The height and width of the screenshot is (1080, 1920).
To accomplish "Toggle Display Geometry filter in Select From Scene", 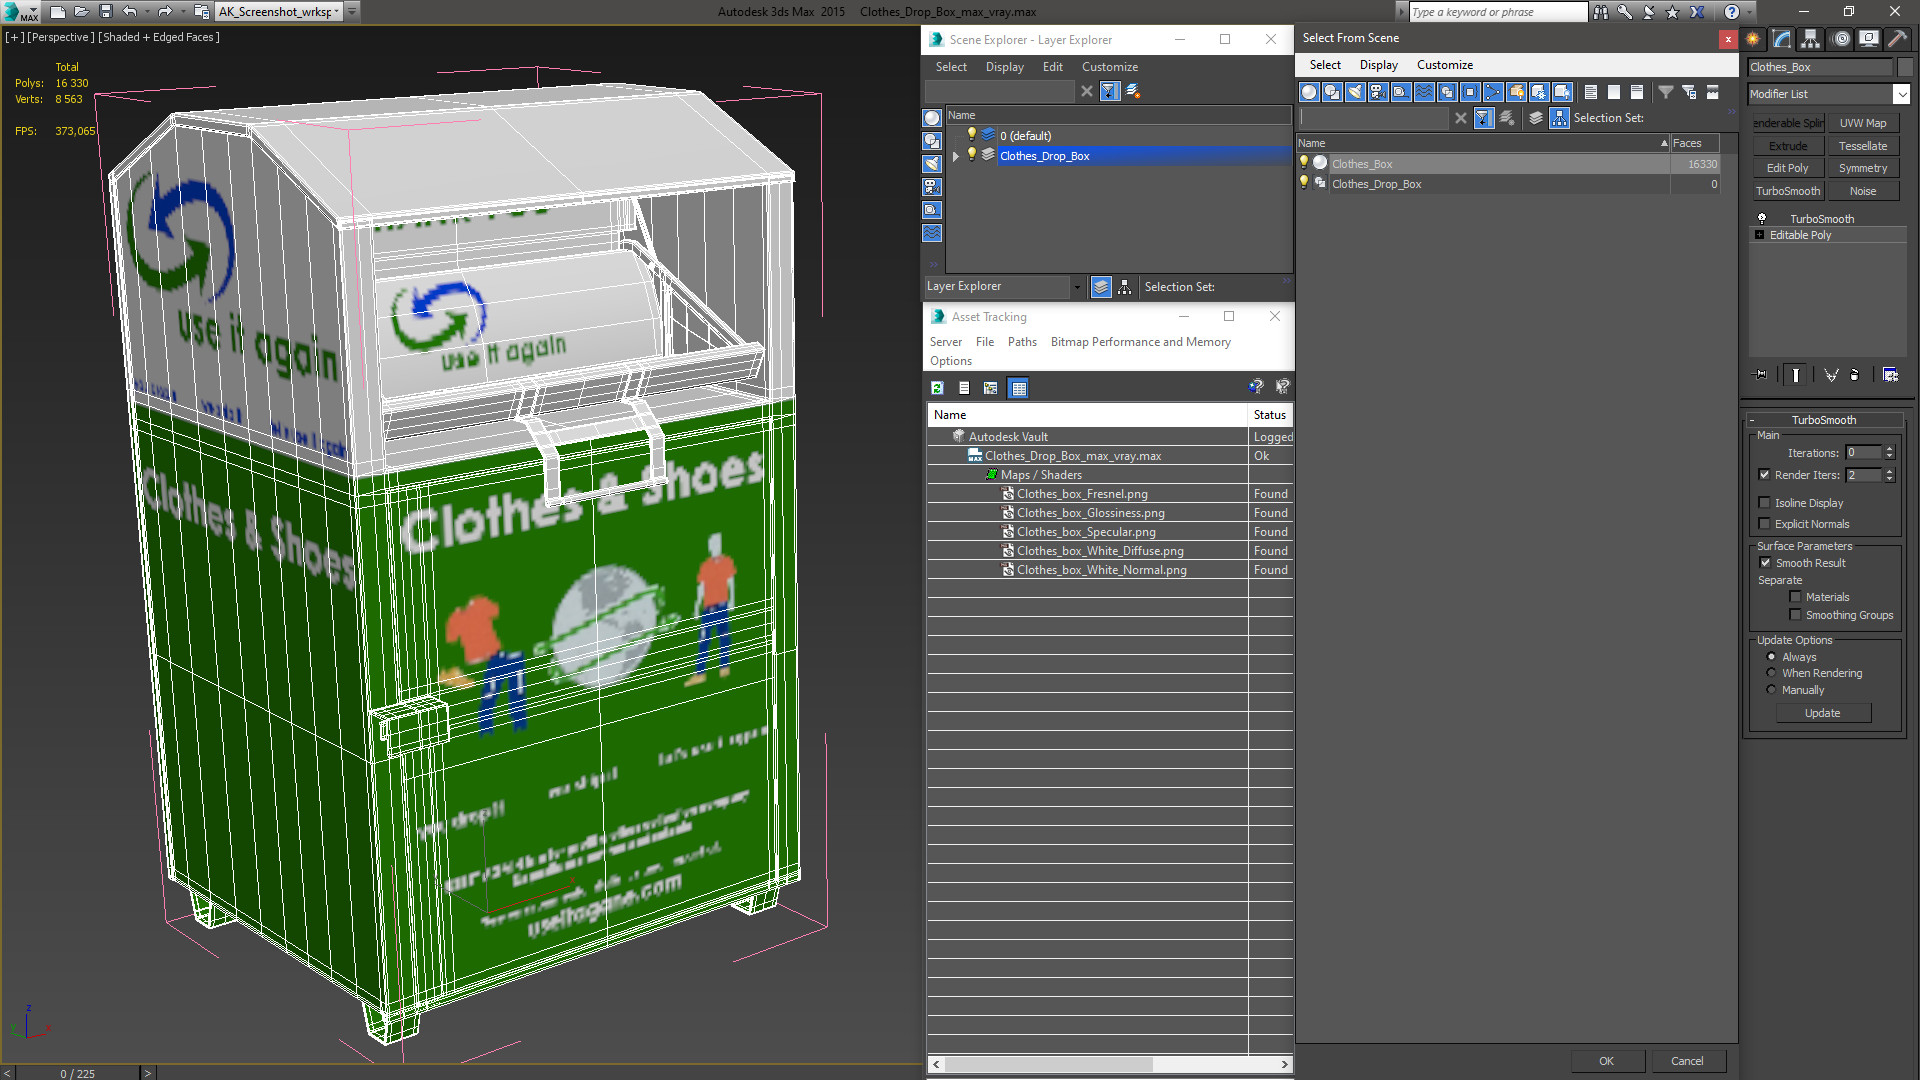I will pyautogui.click(x=1309, y=92).
